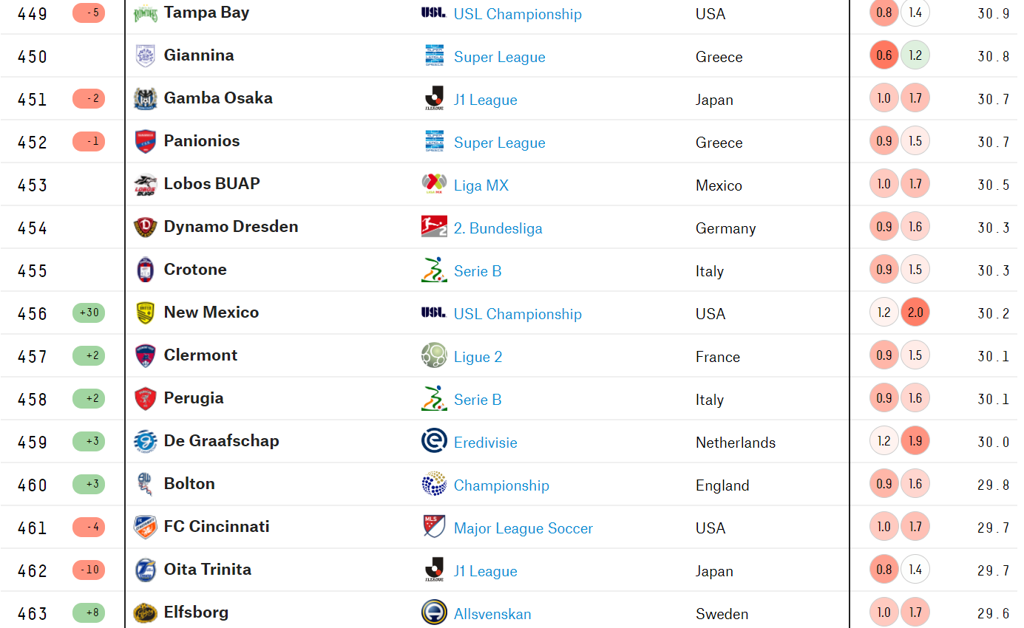Click the Bolton club crest

pos(145,484)
